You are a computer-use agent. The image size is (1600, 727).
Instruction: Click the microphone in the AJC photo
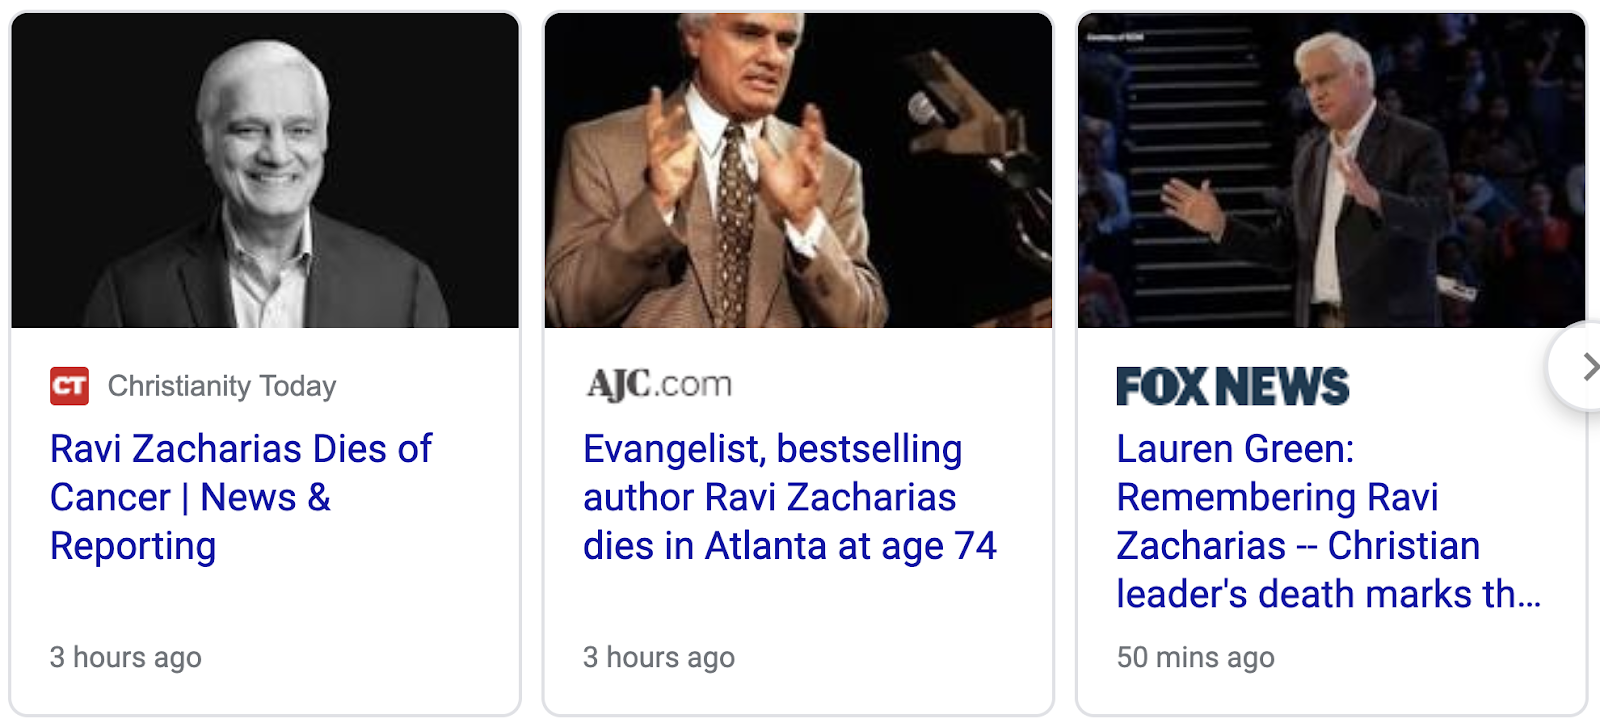tap(925, 108)
